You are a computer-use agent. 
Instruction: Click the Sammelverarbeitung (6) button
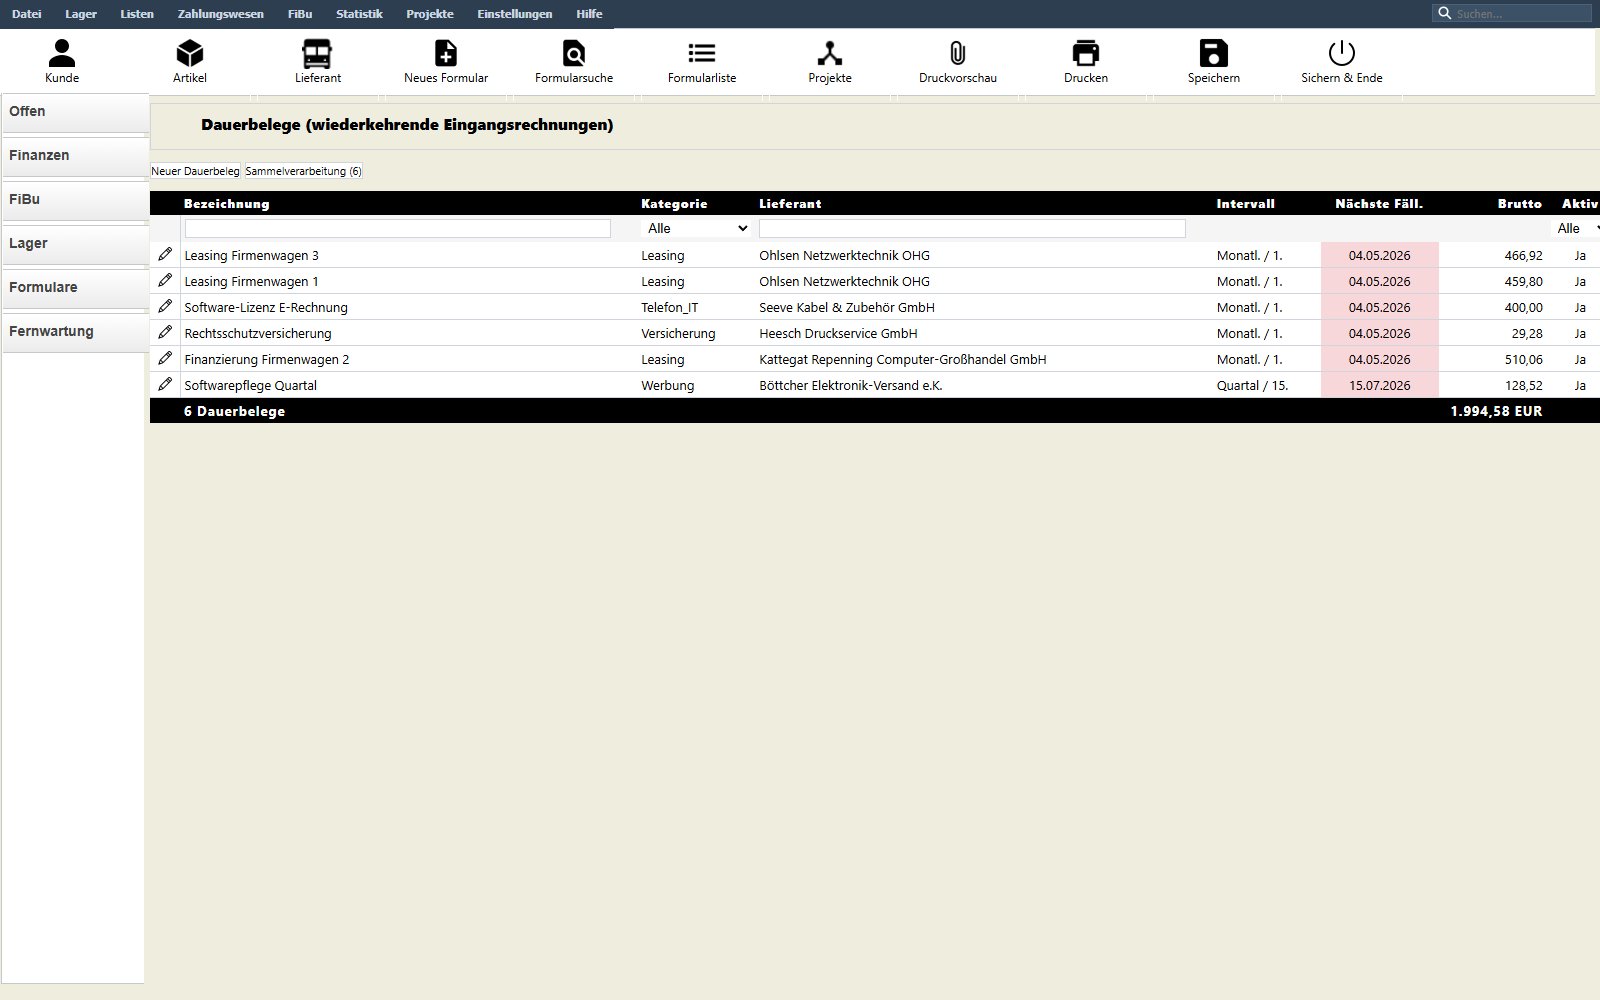pos(304,171)
